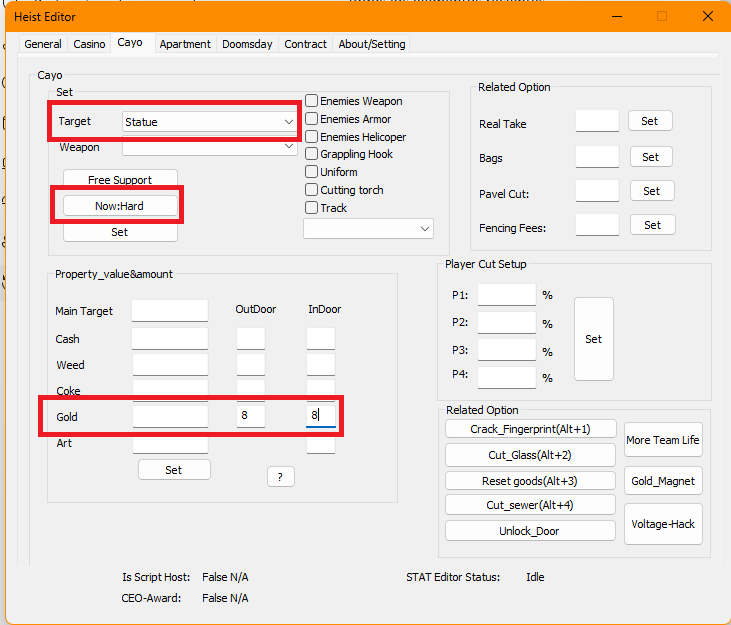Click the Gold_Magnet button
The height and width of the screenshot is (625, 731).
tap(663, 481)
